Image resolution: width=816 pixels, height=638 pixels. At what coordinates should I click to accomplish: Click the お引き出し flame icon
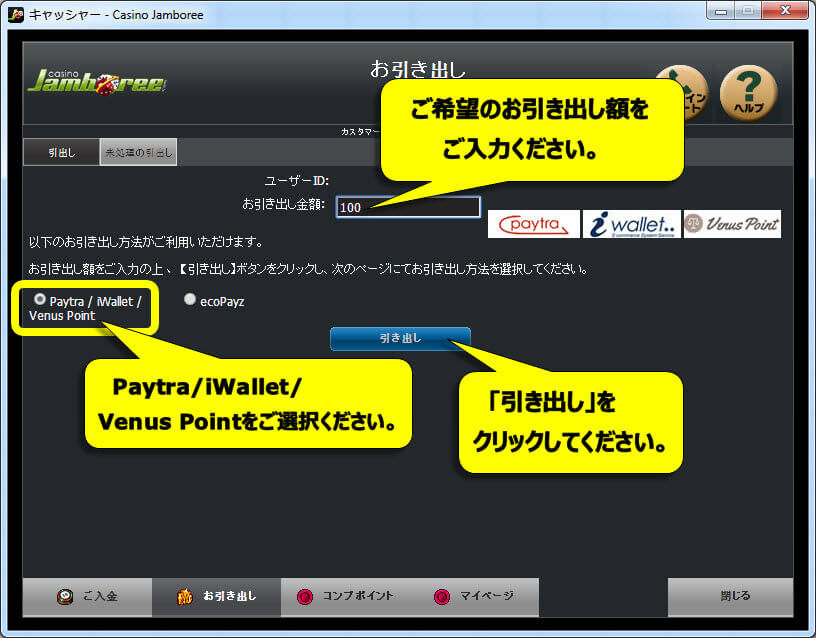[185, 597]
